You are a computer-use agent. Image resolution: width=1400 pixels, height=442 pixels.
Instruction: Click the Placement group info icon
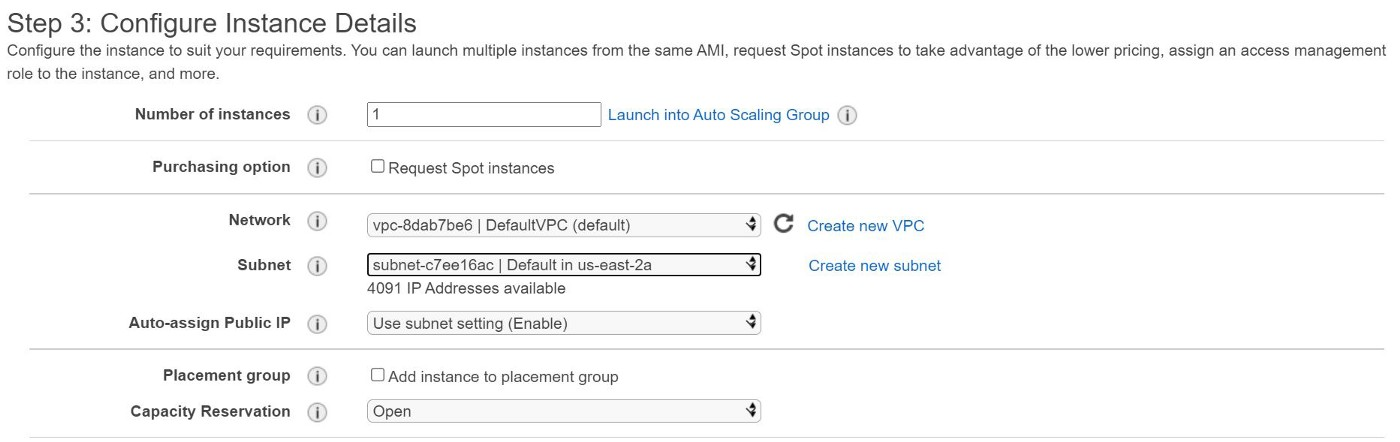pos(317,376)
